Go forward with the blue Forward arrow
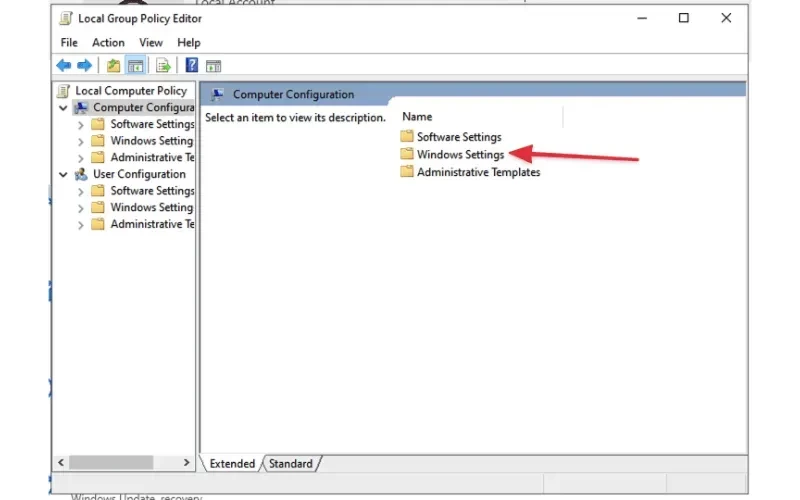Viewport: 800px width, 500px height. (x=85, y=65)
